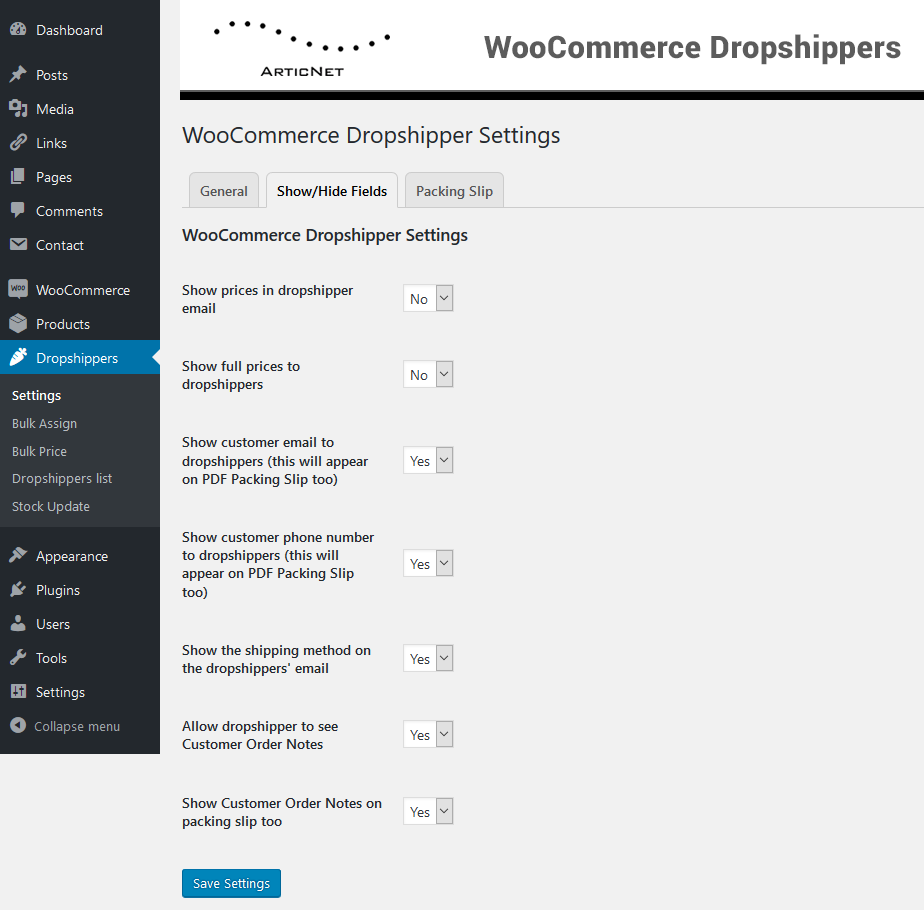This screenshot has height=910, width=924.
Task: Open the Links menu label
Action: click(x=51, y=143)
